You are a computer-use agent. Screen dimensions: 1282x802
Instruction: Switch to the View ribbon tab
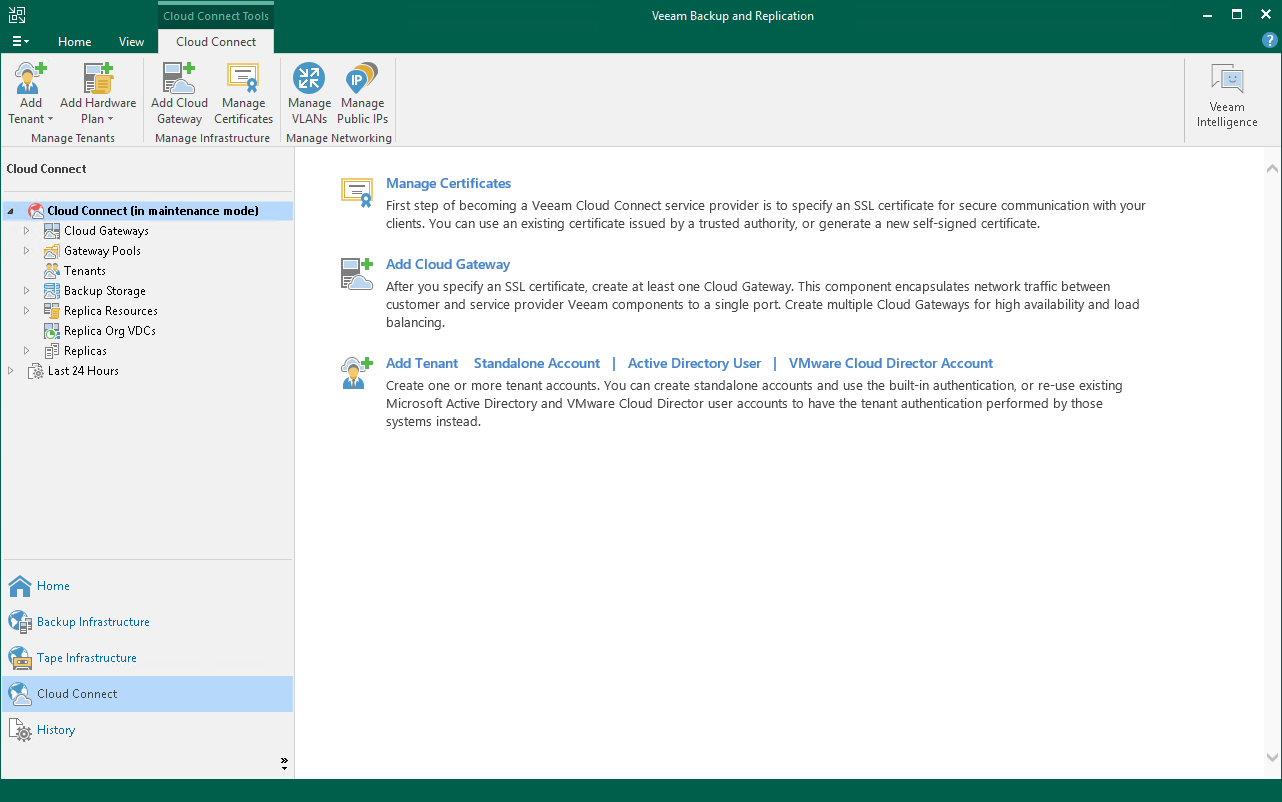(x=131, y=42)
